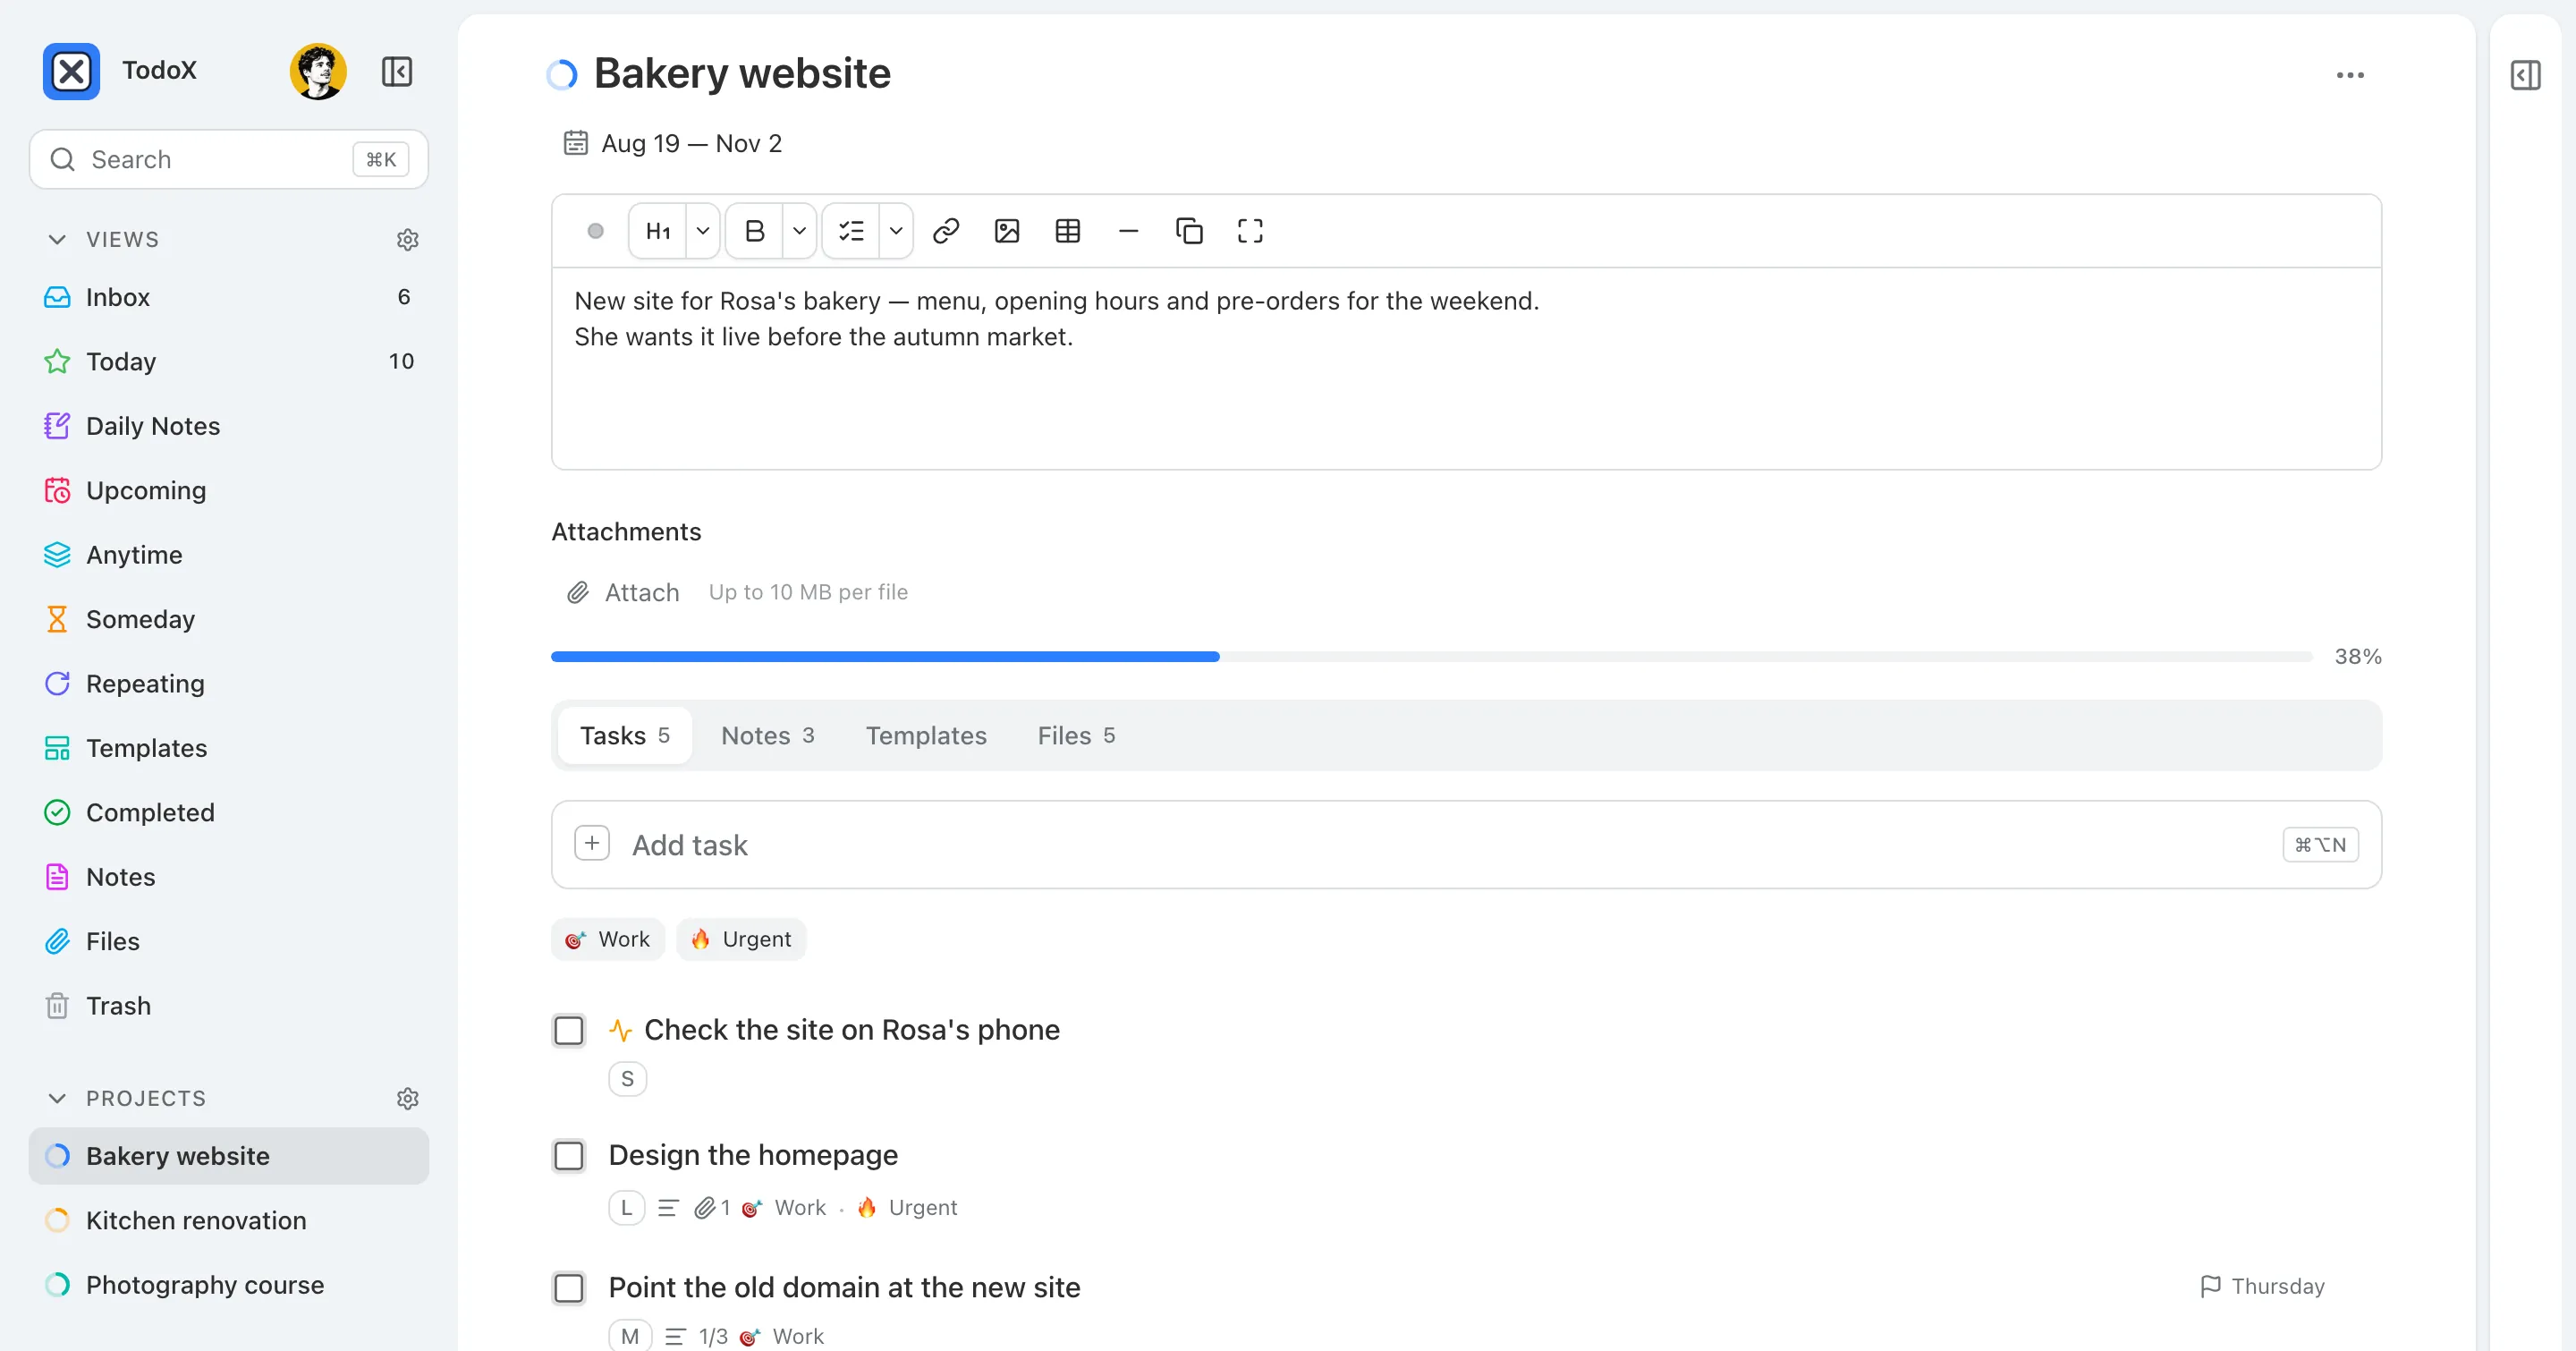Focus the Search field
2576x1351 pixels.
pos(229,159)
